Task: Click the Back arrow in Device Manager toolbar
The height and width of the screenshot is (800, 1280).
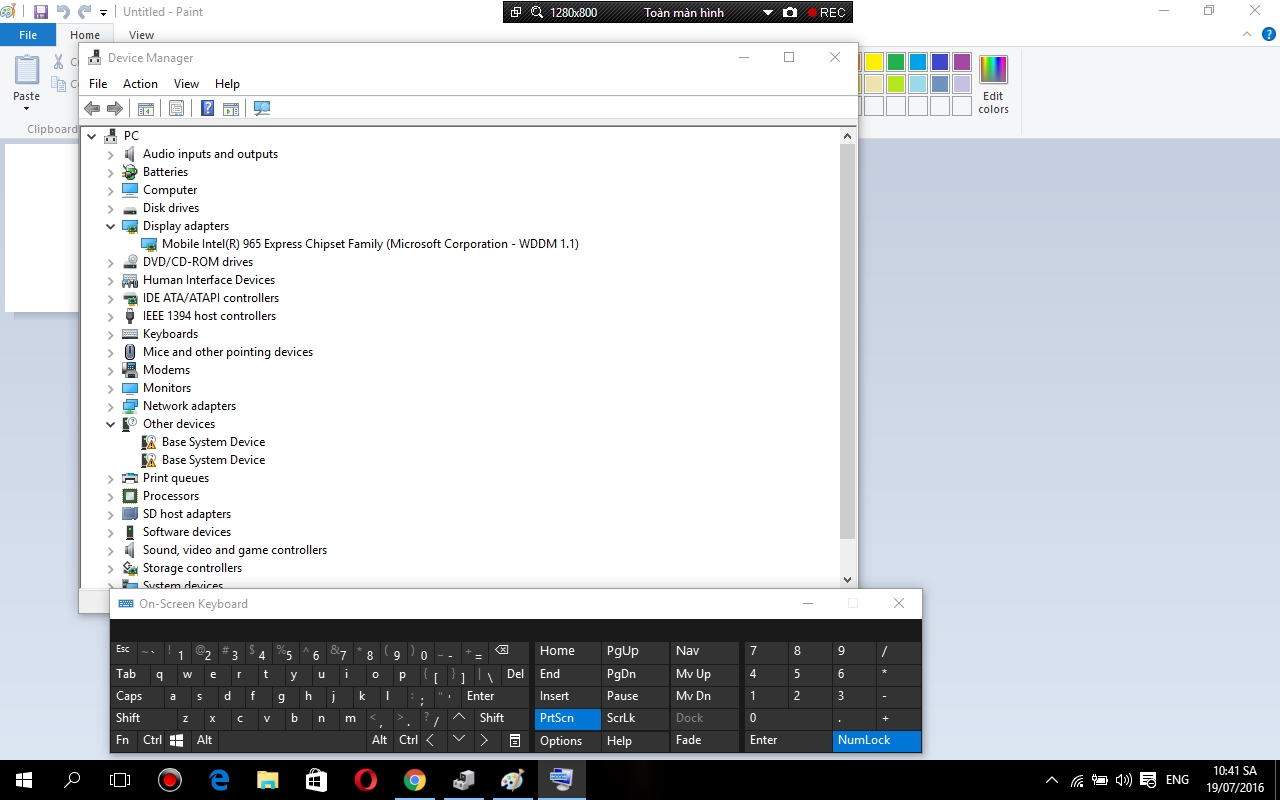Action: 92,108
